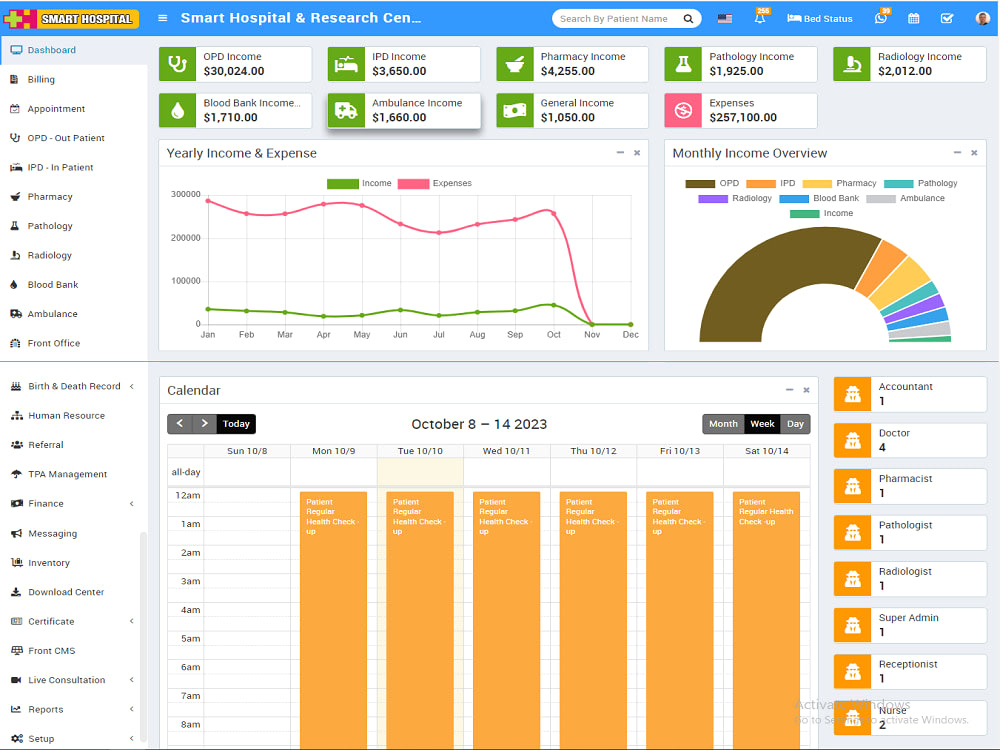The image size is (1000, 750).
Task: Expand the Certificate menu arrow
Action: pos(131,621)
